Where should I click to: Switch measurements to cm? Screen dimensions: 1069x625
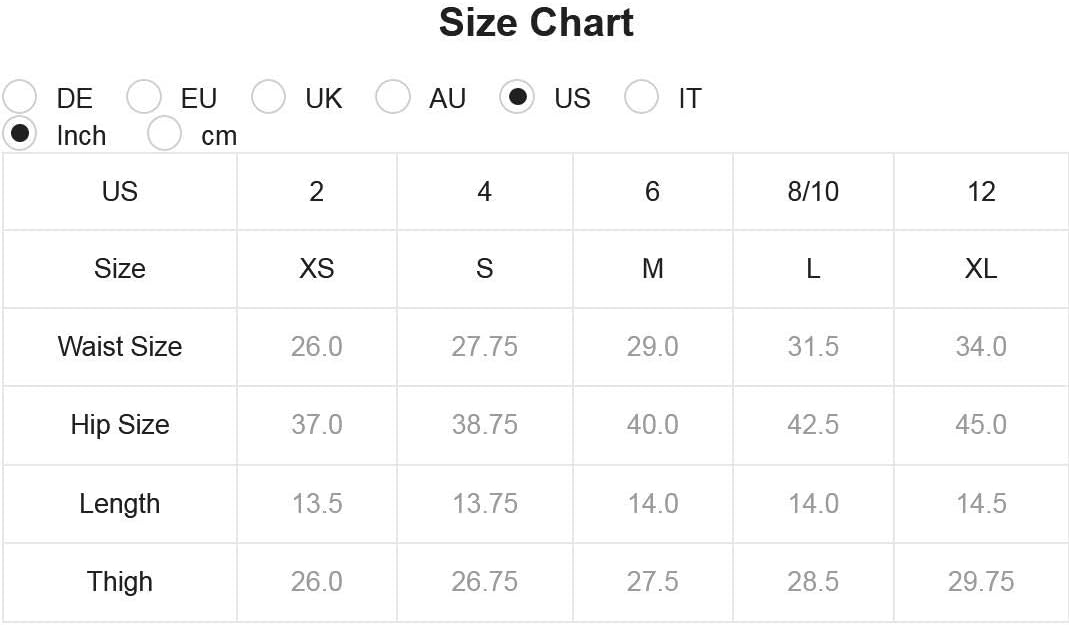click(x=164, y=133)
